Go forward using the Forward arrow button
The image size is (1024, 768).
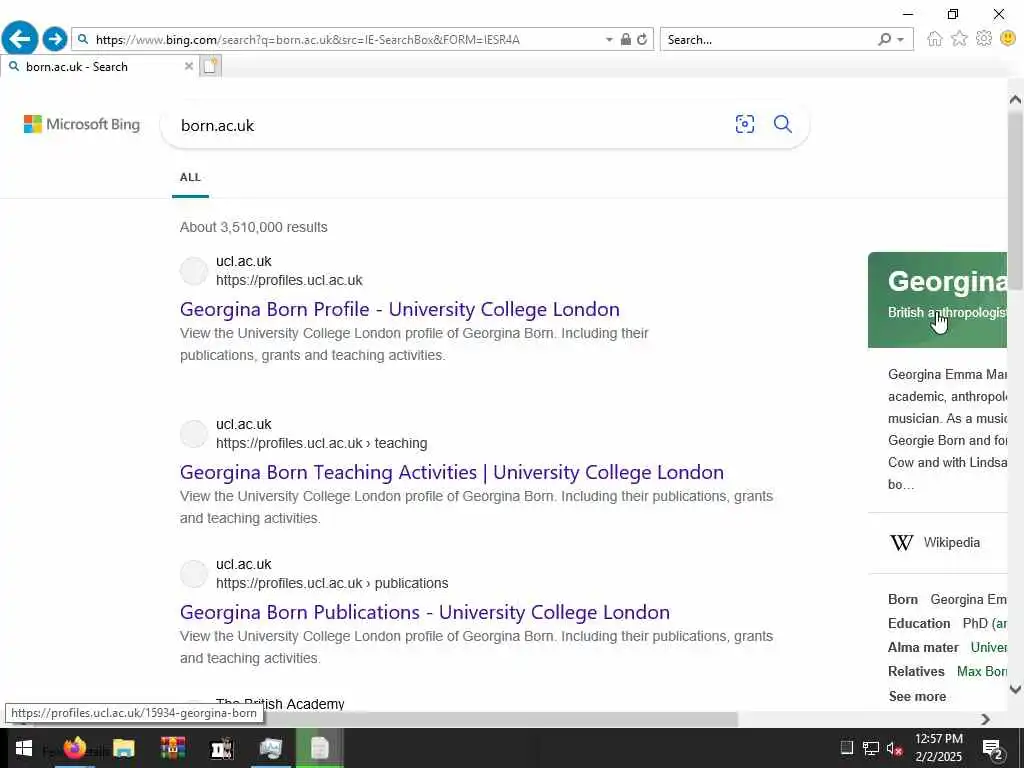(x=55, y=39)
